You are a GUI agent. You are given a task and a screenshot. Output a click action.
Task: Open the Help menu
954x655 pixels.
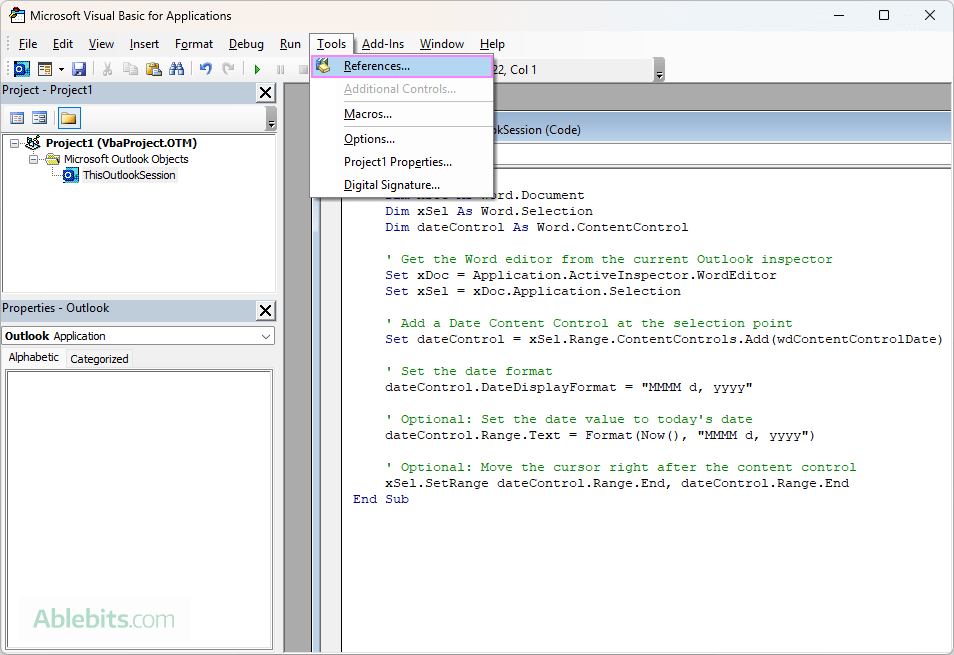tap(492, 44)
